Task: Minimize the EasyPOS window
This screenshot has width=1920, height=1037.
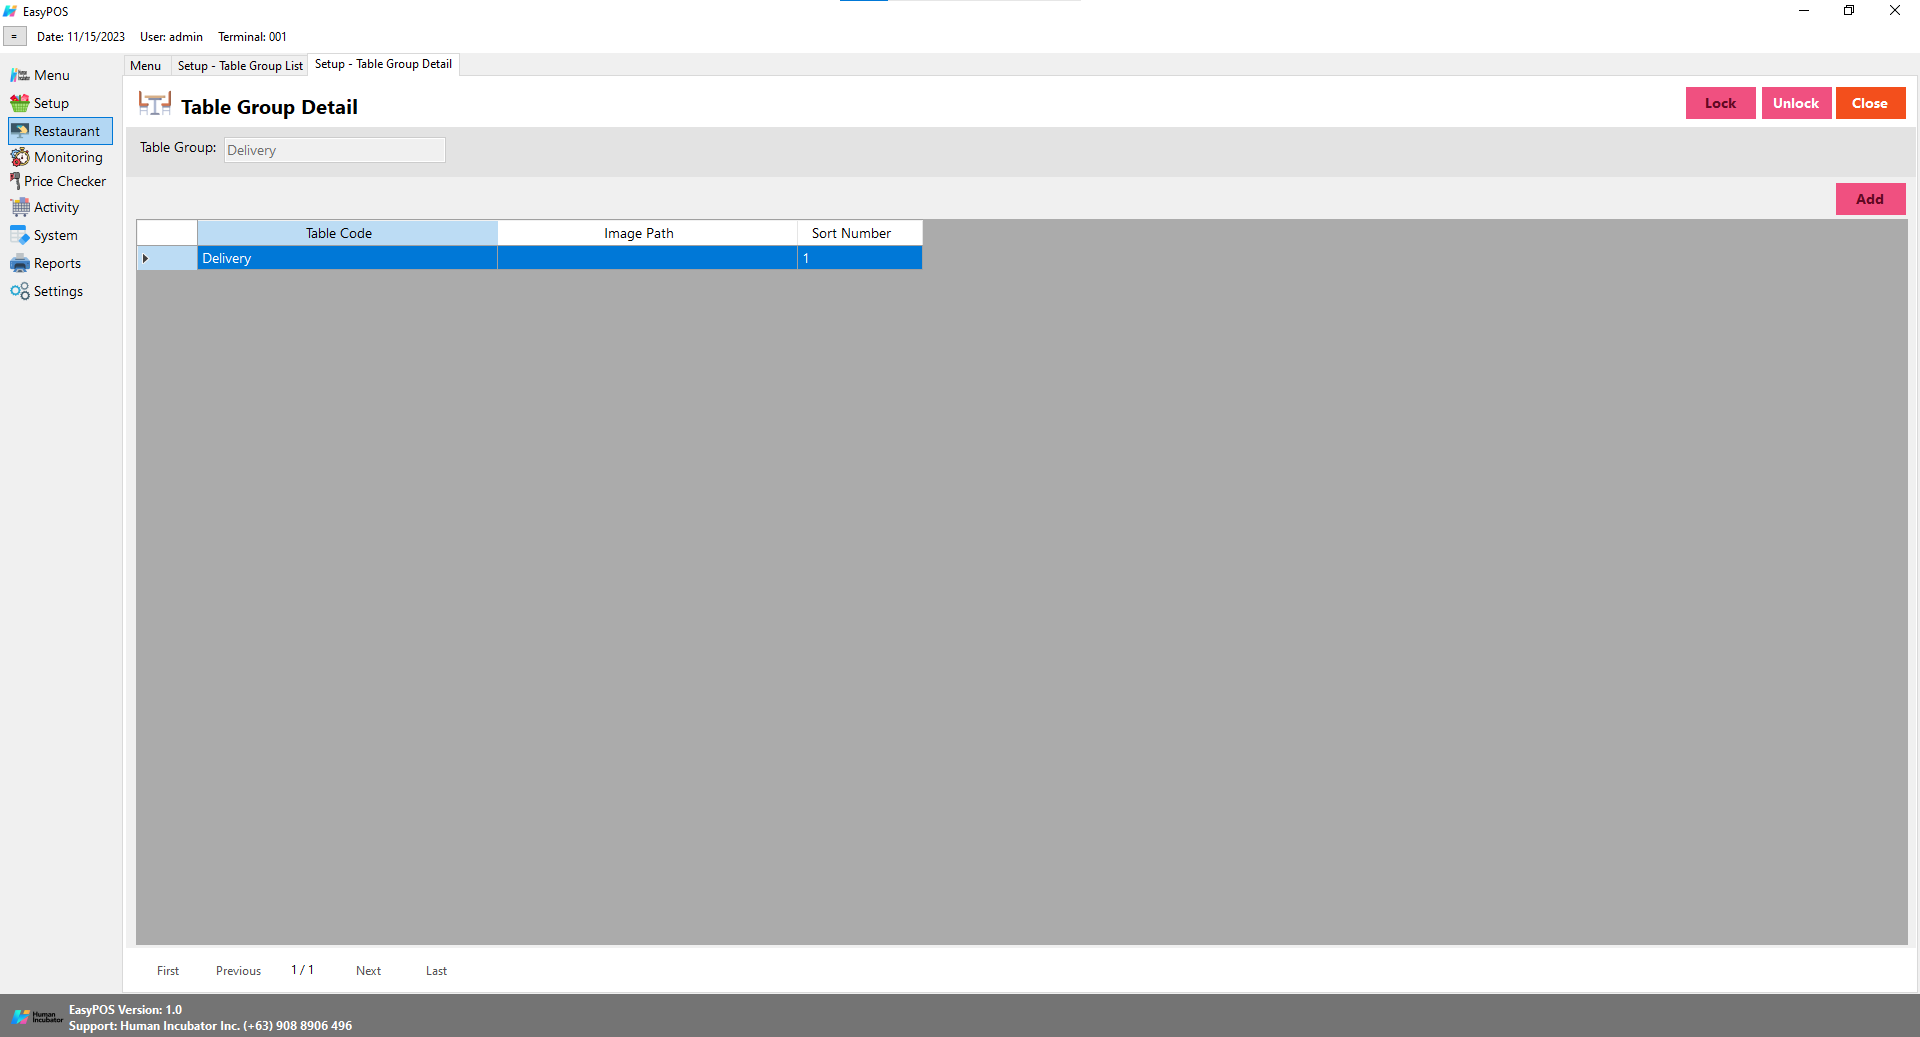Action: click(1804, 11)
